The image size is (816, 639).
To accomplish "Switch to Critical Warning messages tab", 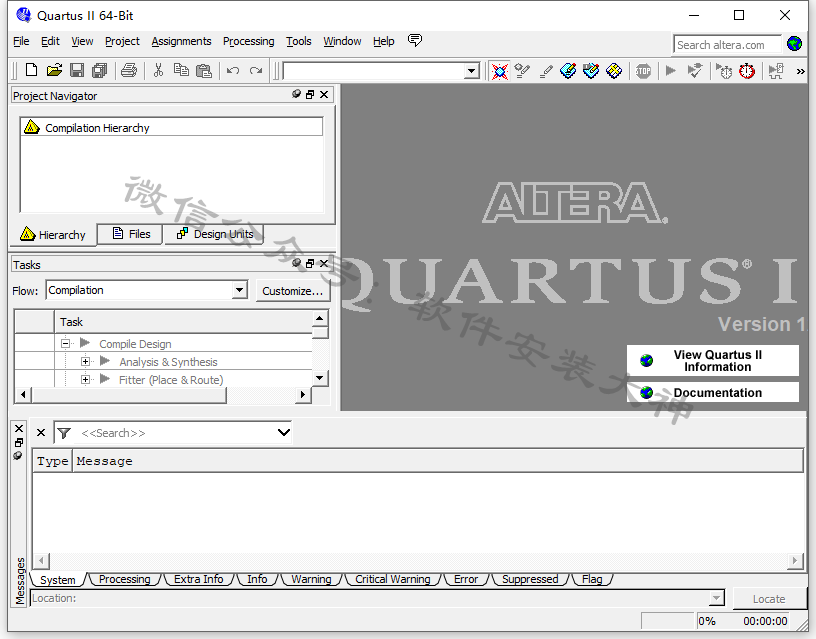I will coord(392,579).
